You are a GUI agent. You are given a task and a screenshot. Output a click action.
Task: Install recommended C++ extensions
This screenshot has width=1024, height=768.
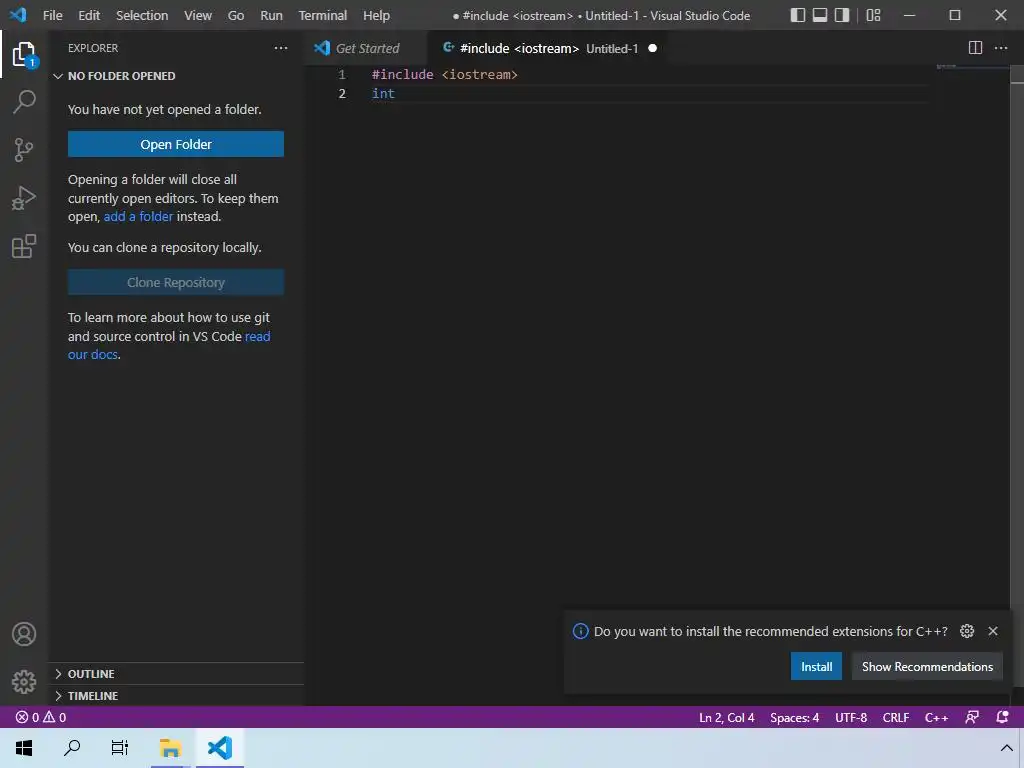click(x=816, y=667)
